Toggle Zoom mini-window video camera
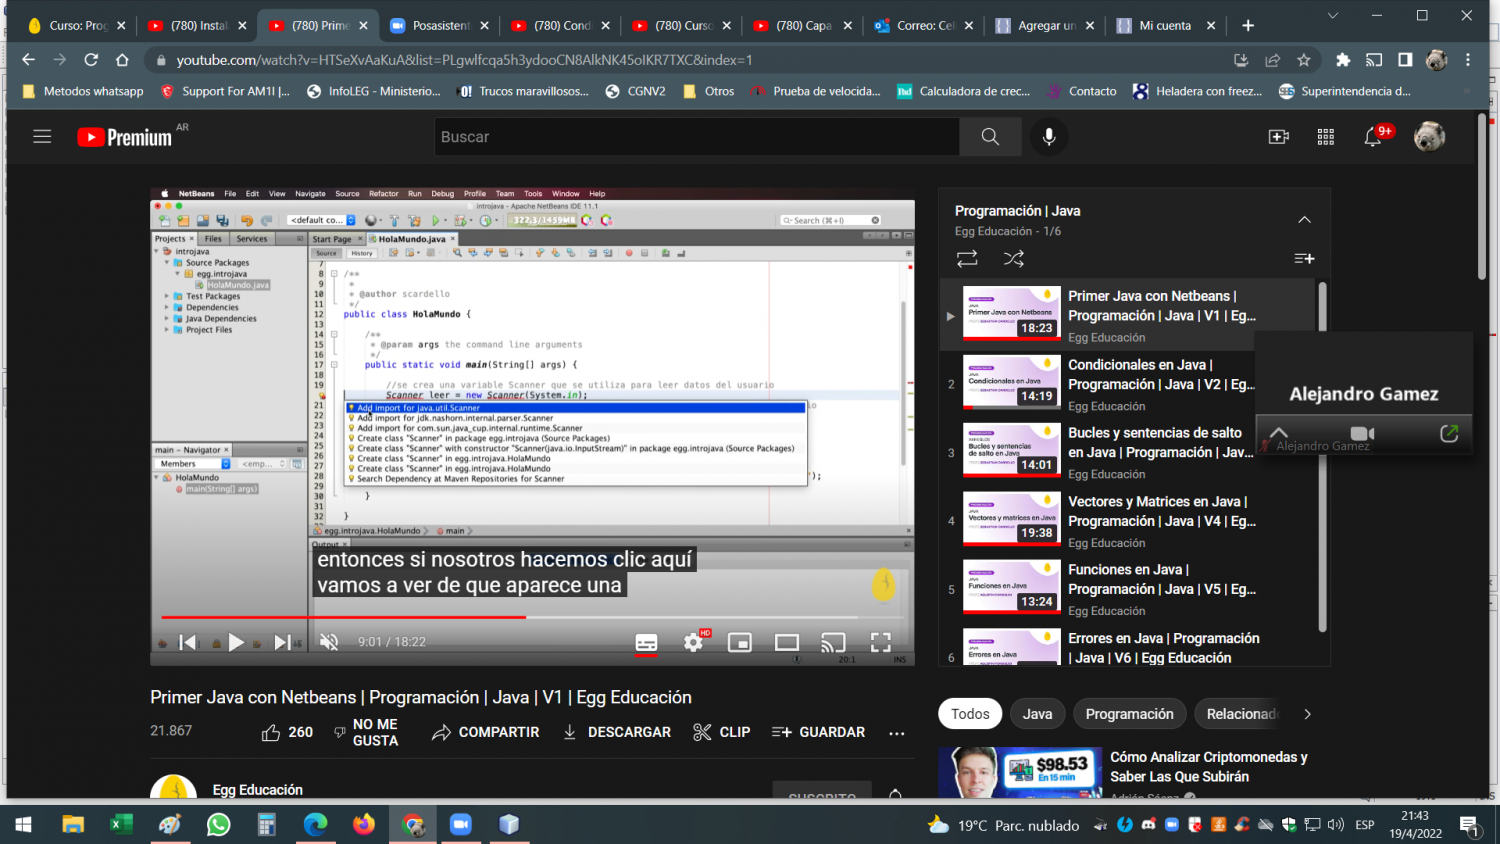 click(1362, 433)
